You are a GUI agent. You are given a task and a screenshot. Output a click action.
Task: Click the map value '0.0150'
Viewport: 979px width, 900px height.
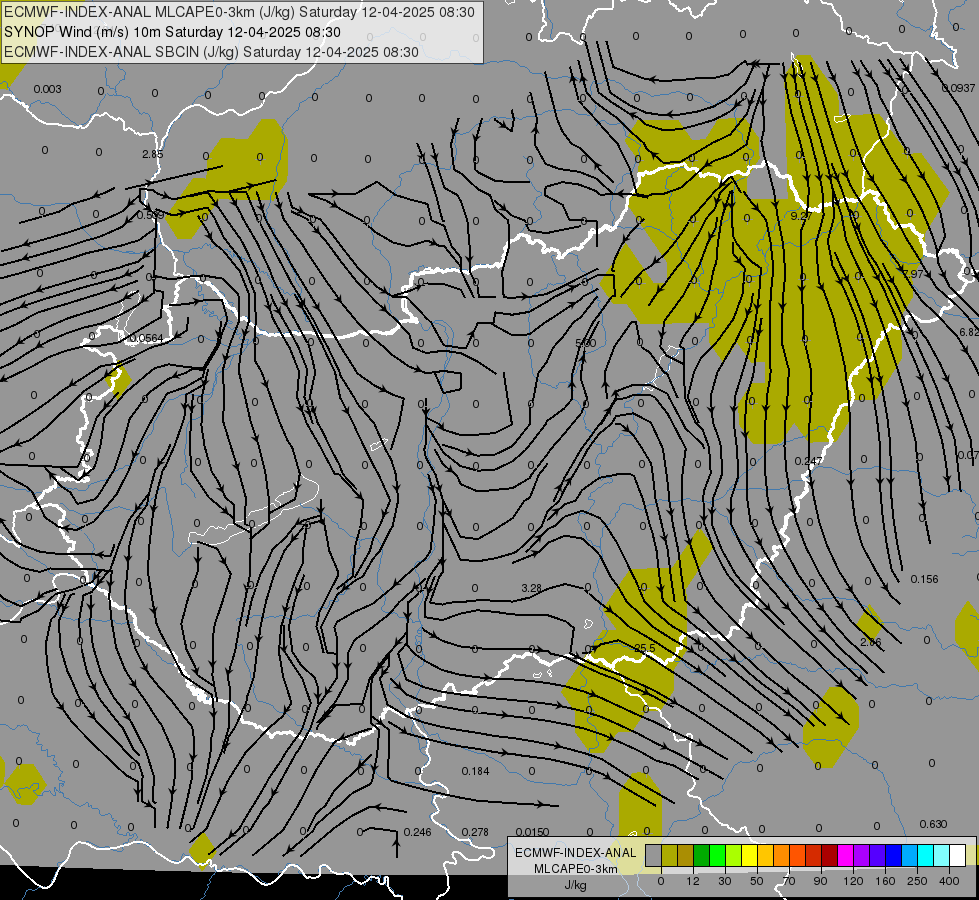(533, 832)
